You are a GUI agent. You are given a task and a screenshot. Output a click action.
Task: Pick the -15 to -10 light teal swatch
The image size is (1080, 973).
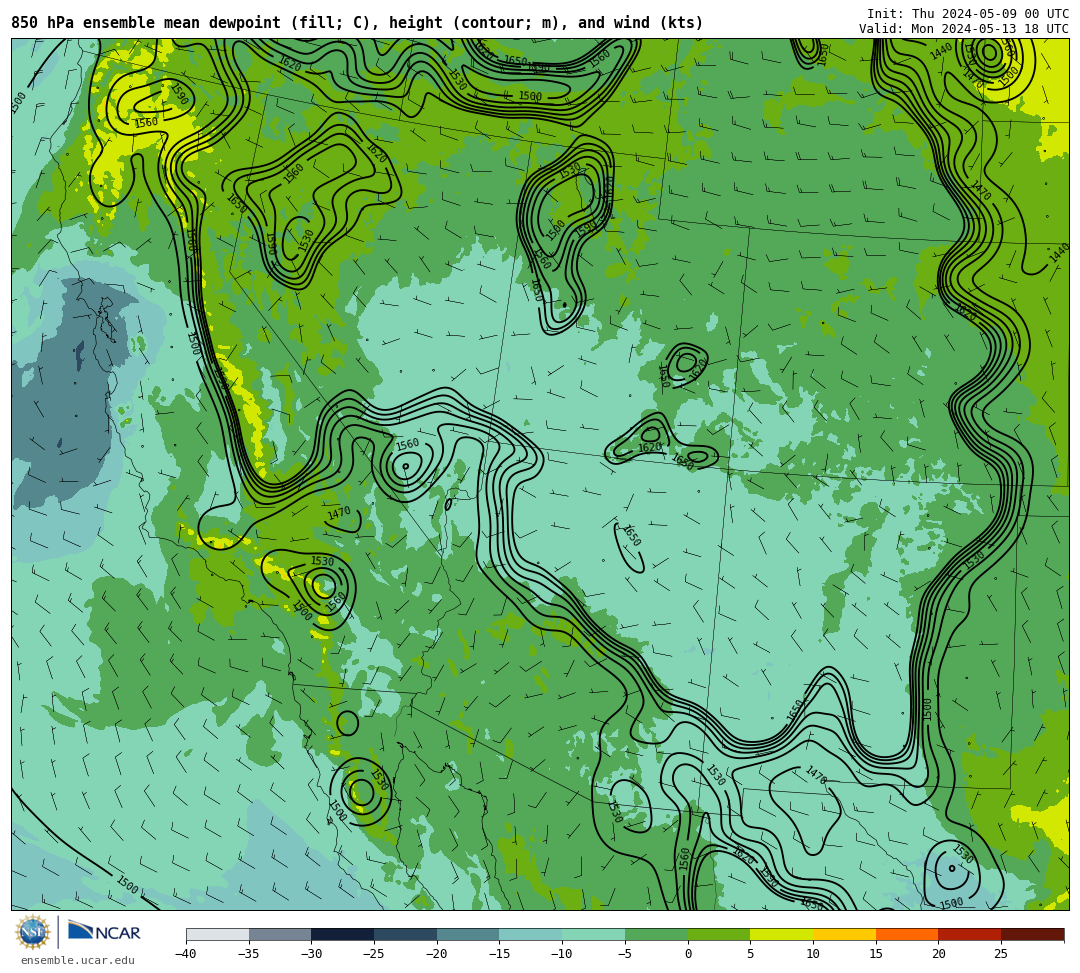click(x=531, y=934)
